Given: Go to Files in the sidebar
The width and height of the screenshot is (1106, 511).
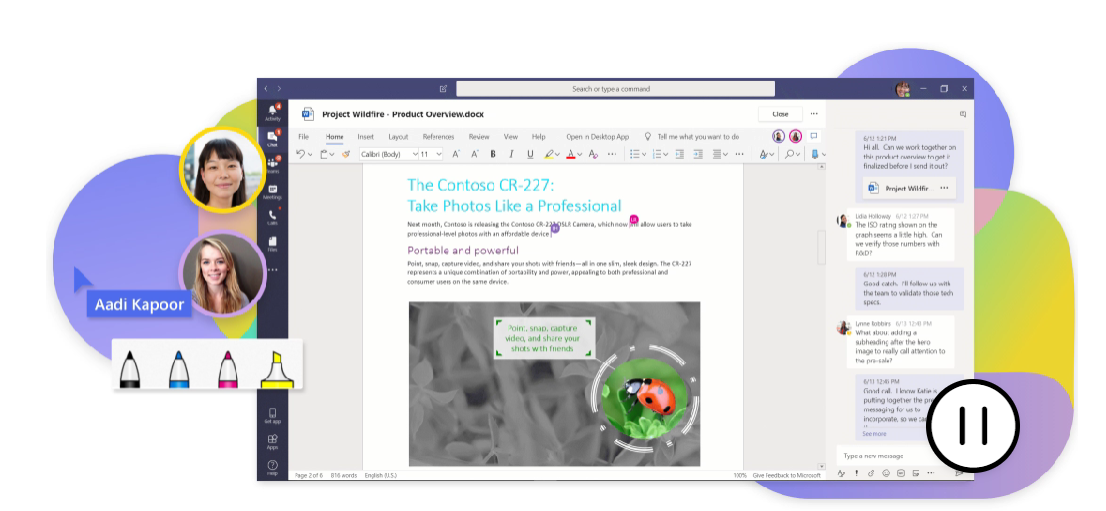Looking at the screenshot, I should point(272,243).
